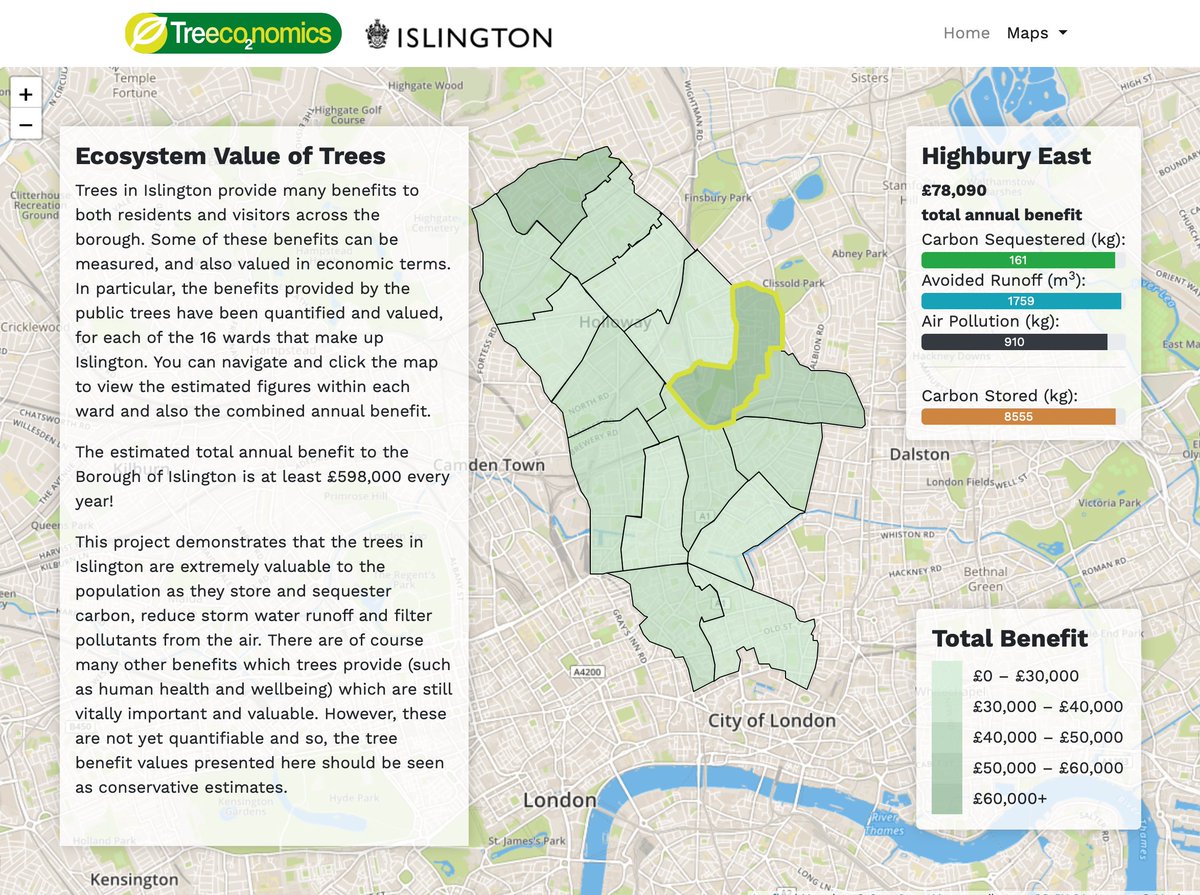
Task: Click the Islington council logo
Action: [458, 36]
